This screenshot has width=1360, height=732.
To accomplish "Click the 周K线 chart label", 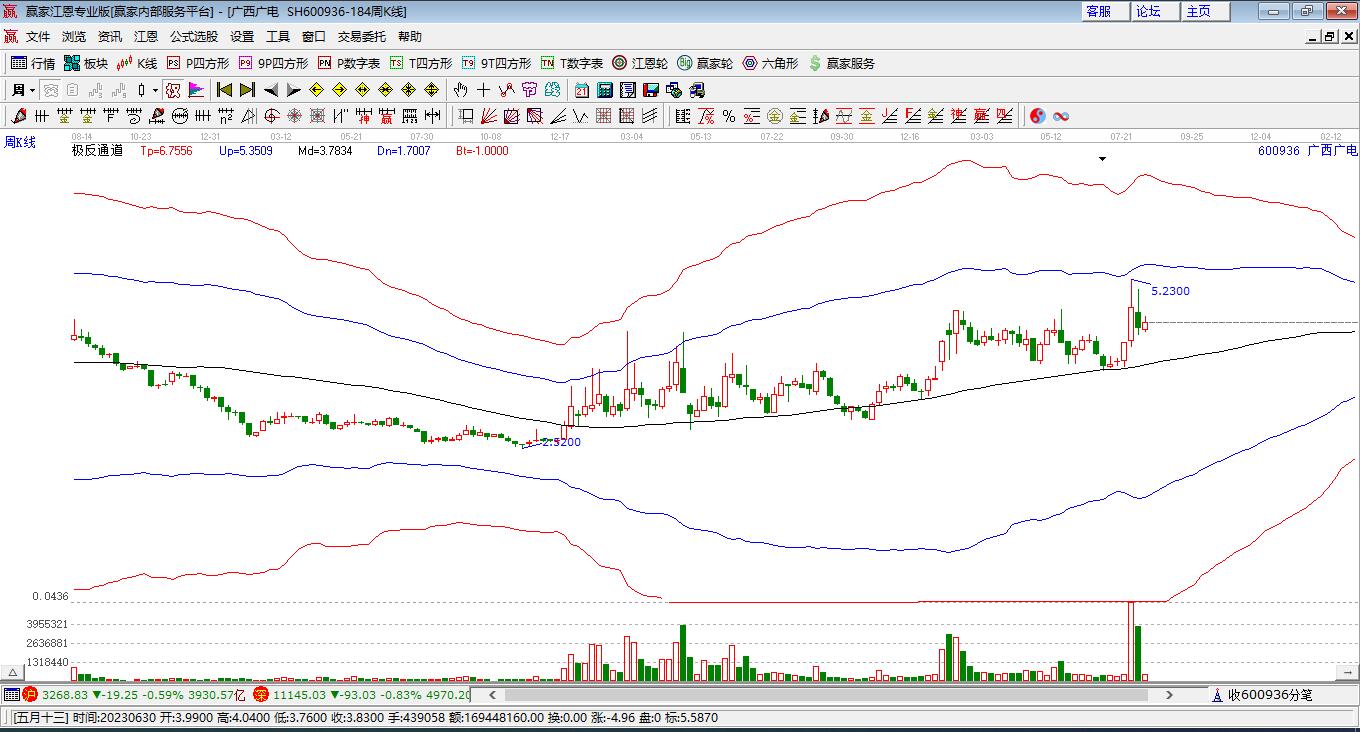I will point(20,142).
